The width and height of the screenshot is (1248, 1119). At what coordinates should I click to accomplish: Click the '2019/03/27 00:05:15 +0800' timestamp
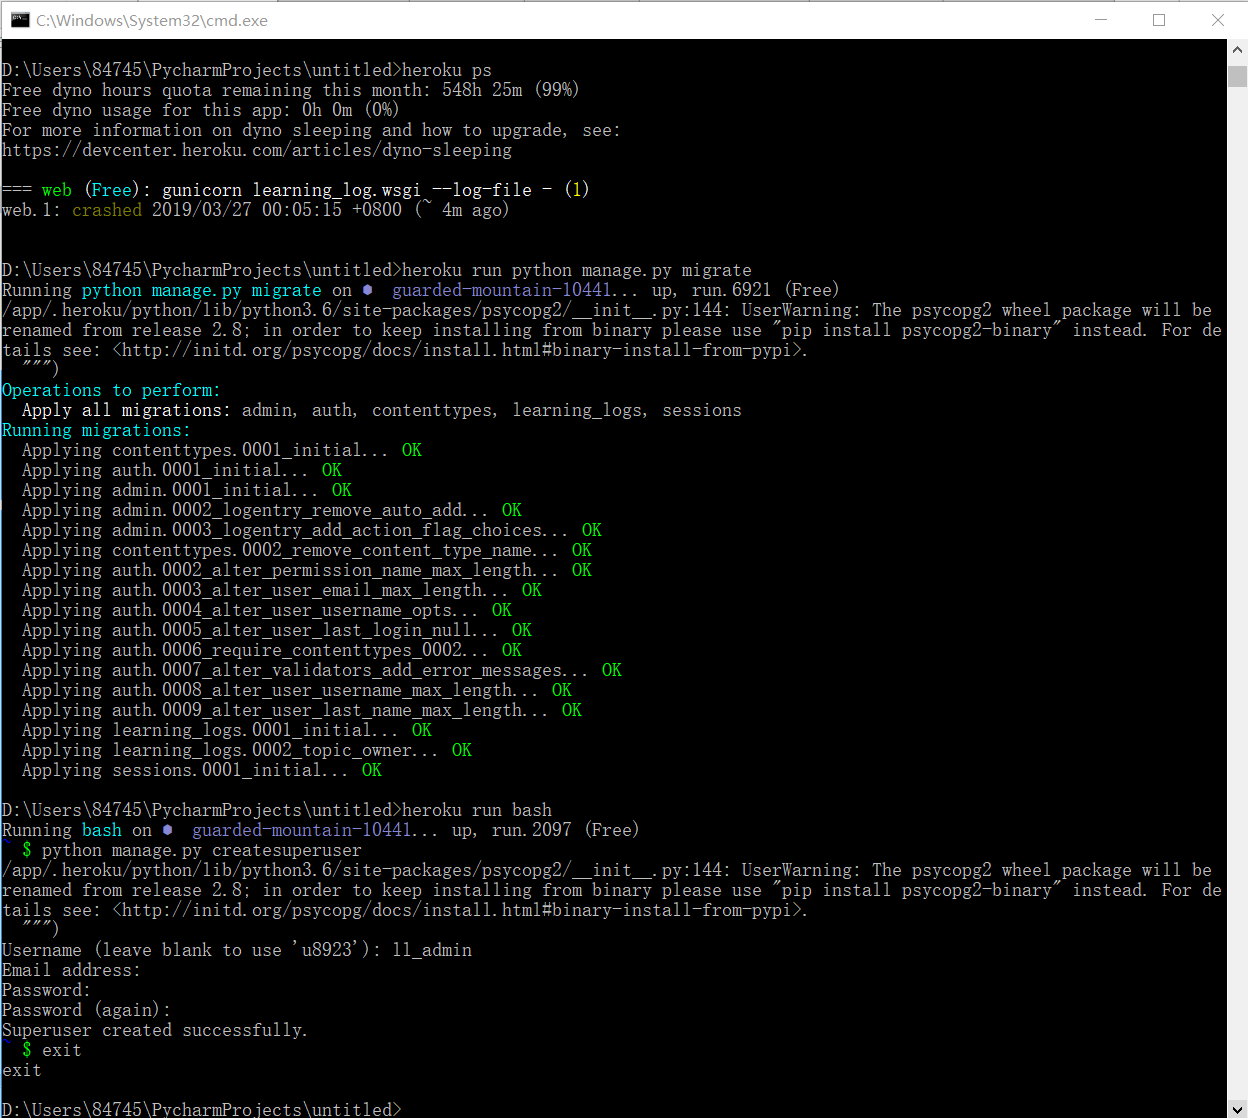[x=277, y=210]
